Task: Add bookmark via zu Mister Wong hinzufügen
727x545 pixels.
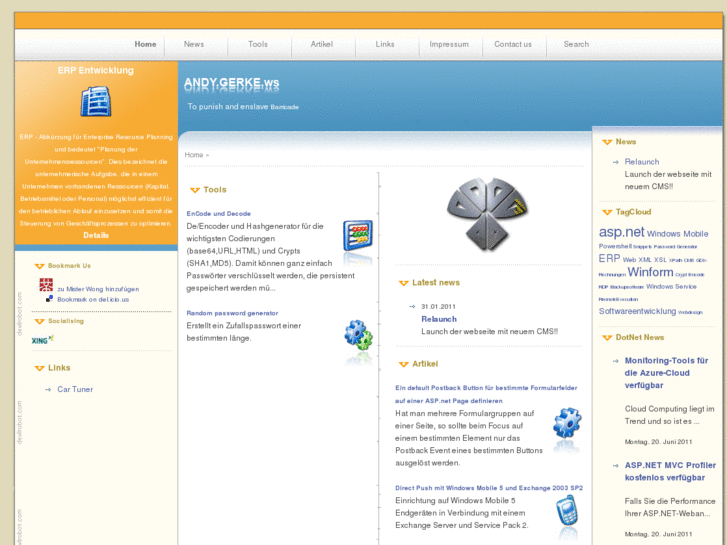Action: [98, 289]
